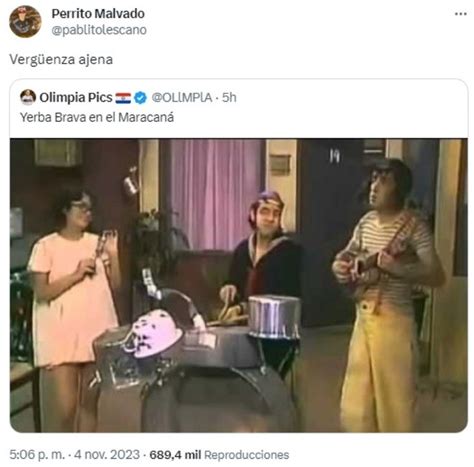474x467 pixels.
Task: Click the blue verified badge
Action: [140, 98]
